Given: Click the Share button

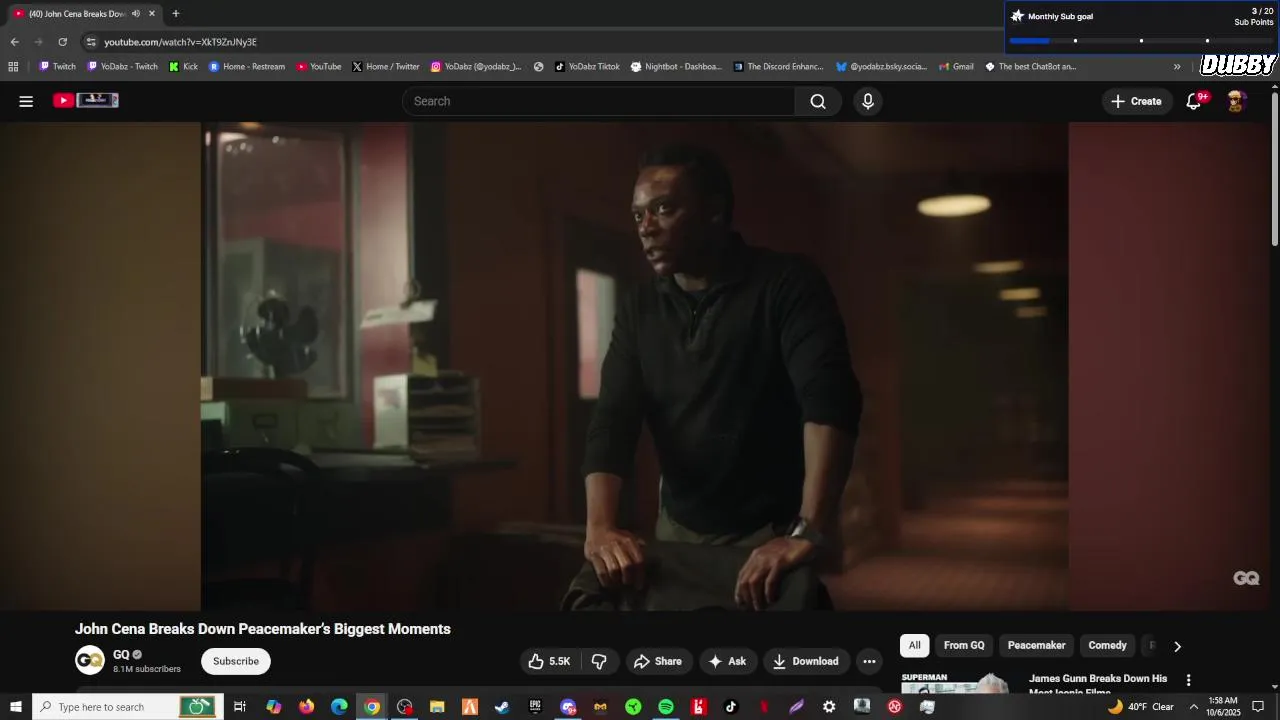Looking at the screenshot, I should tap(658, 661).
